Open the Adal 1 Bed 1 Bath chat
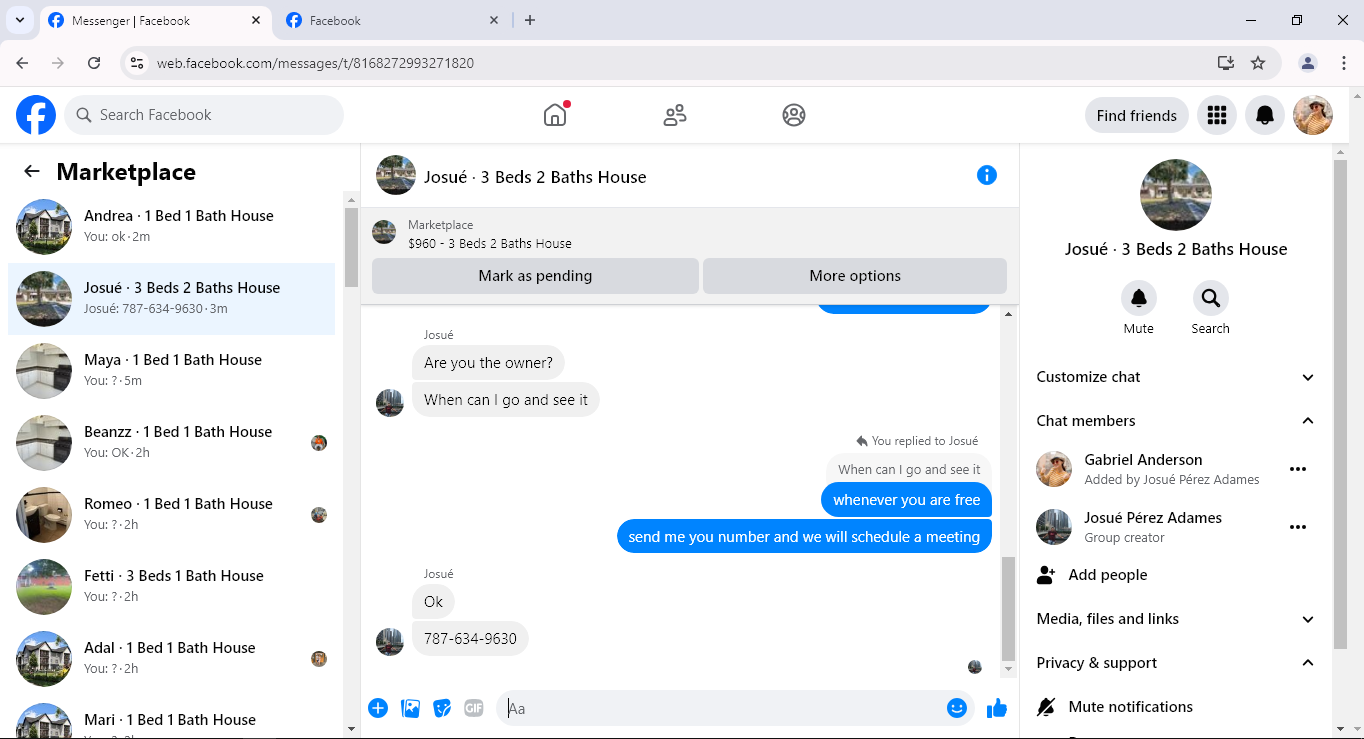The image size is (1364, 739). pos(172,659)
